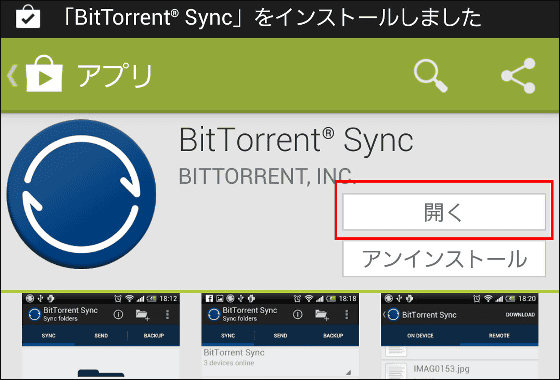Tap the アンインストール button
This screenshot has width=560, height=380.
444,259
